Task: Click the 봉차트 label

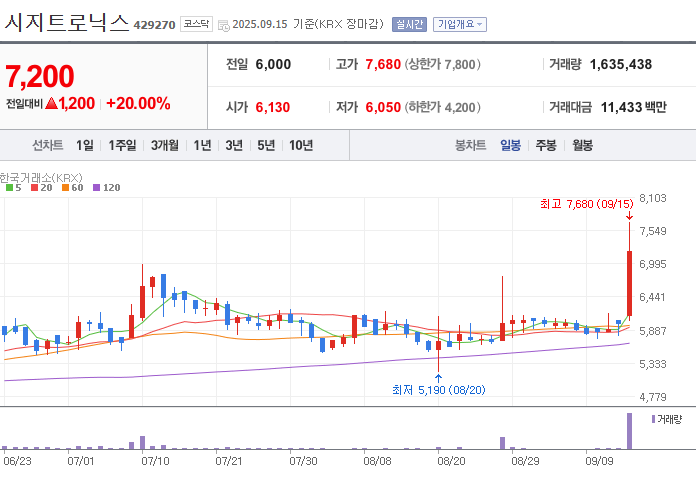Action: (471, 145)
